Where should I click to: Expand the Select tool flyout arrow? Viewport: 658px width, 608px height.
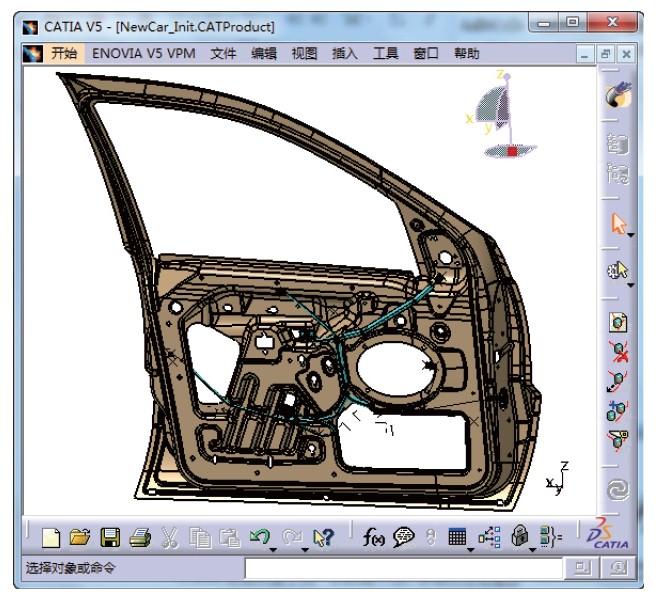631,234
